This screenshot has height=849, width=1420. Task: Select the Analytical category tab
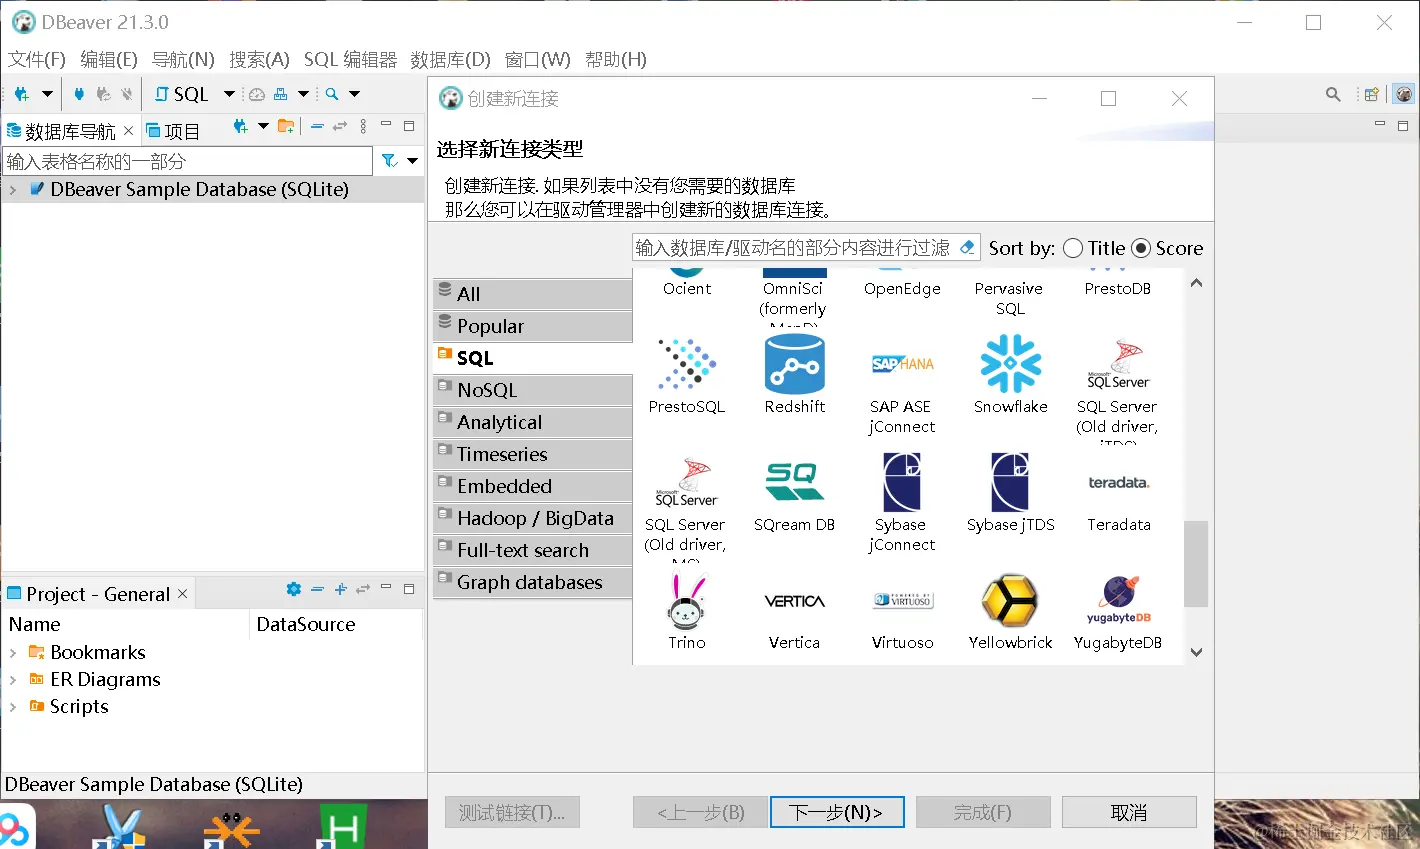[x=533, y=422]
